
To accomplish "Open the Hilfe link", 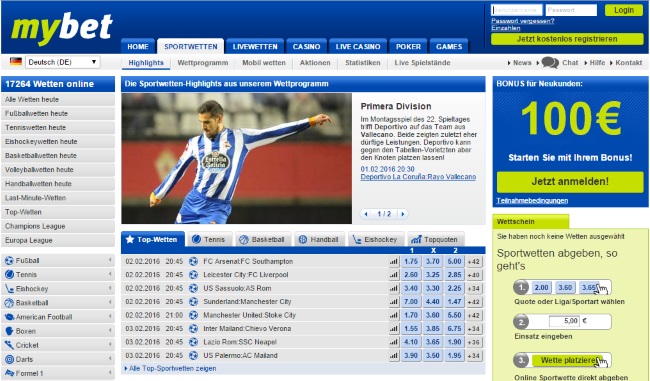I will (x=597, y=63).
